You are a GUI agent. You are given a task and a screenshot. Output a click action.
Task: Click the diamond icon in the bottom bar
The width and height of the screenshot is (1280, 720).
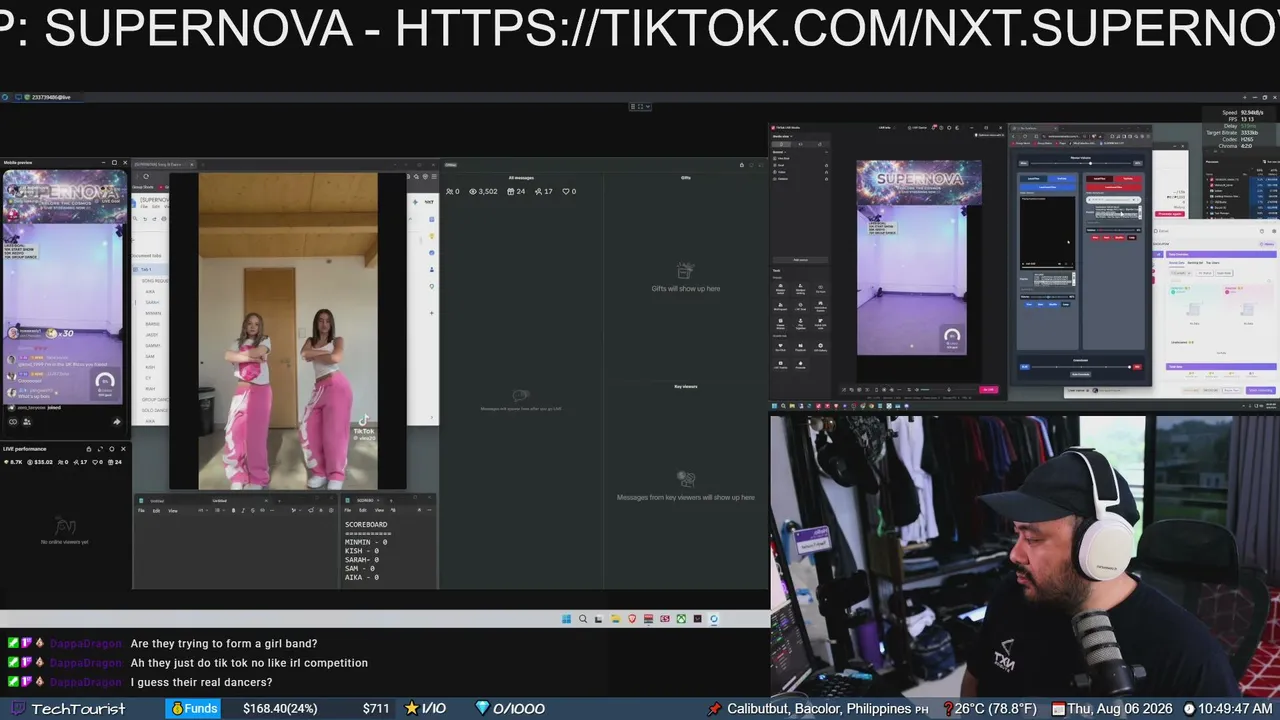(x=482, y=709)
